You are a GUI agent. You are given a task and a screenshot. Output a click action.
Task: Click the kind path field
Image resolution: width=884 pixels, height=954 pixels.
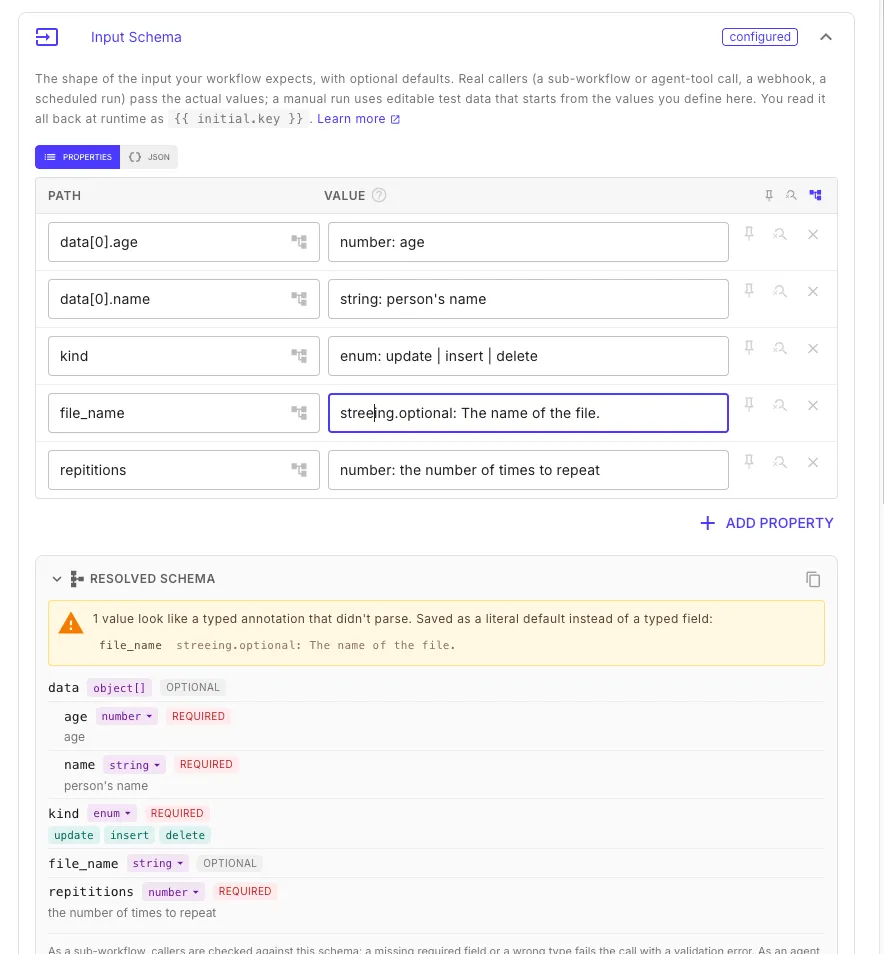pyautogui.click(x=184, y=356)
